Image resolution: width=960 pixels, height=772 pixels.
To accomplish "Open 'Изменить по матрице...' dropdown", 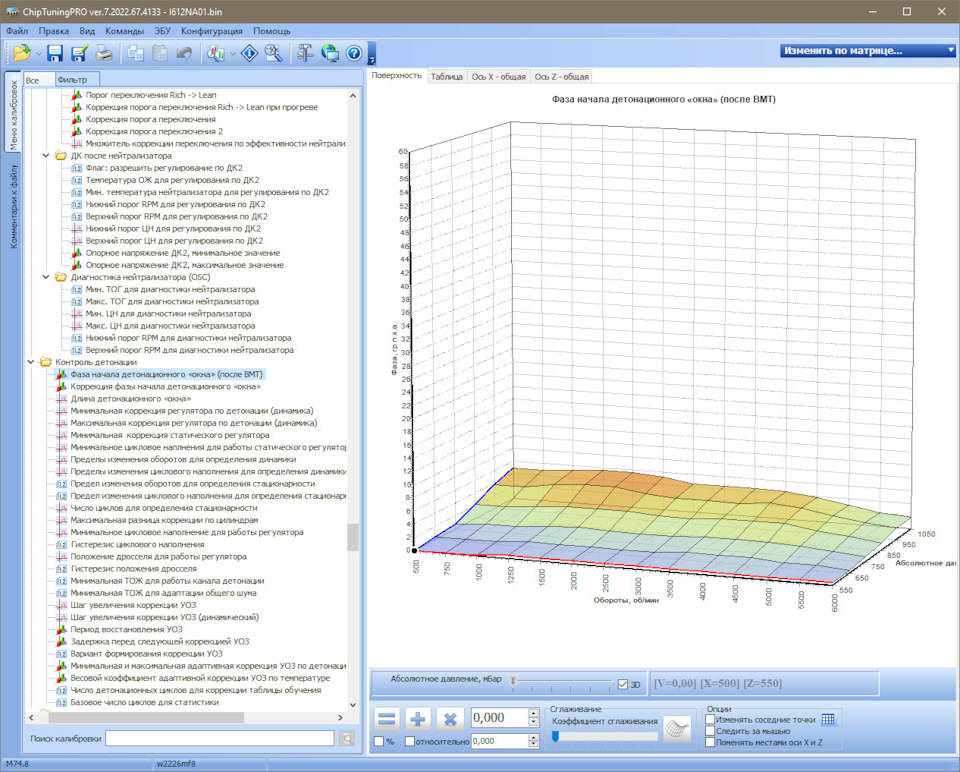I will (x=868, y=50).
